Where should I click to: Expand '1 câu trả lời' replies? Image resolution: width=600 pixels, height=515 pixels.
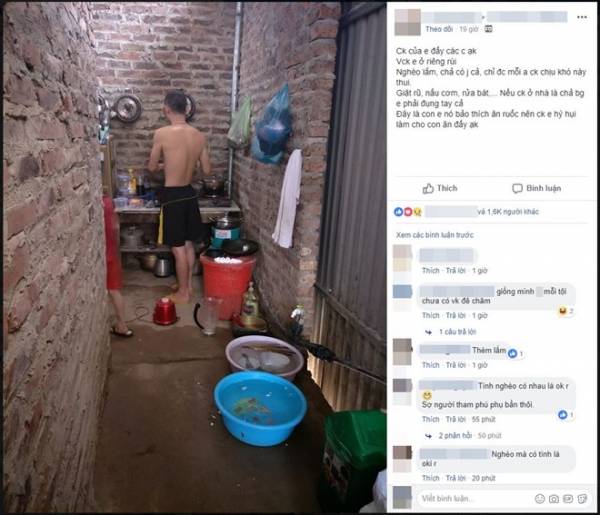[458, 332]
